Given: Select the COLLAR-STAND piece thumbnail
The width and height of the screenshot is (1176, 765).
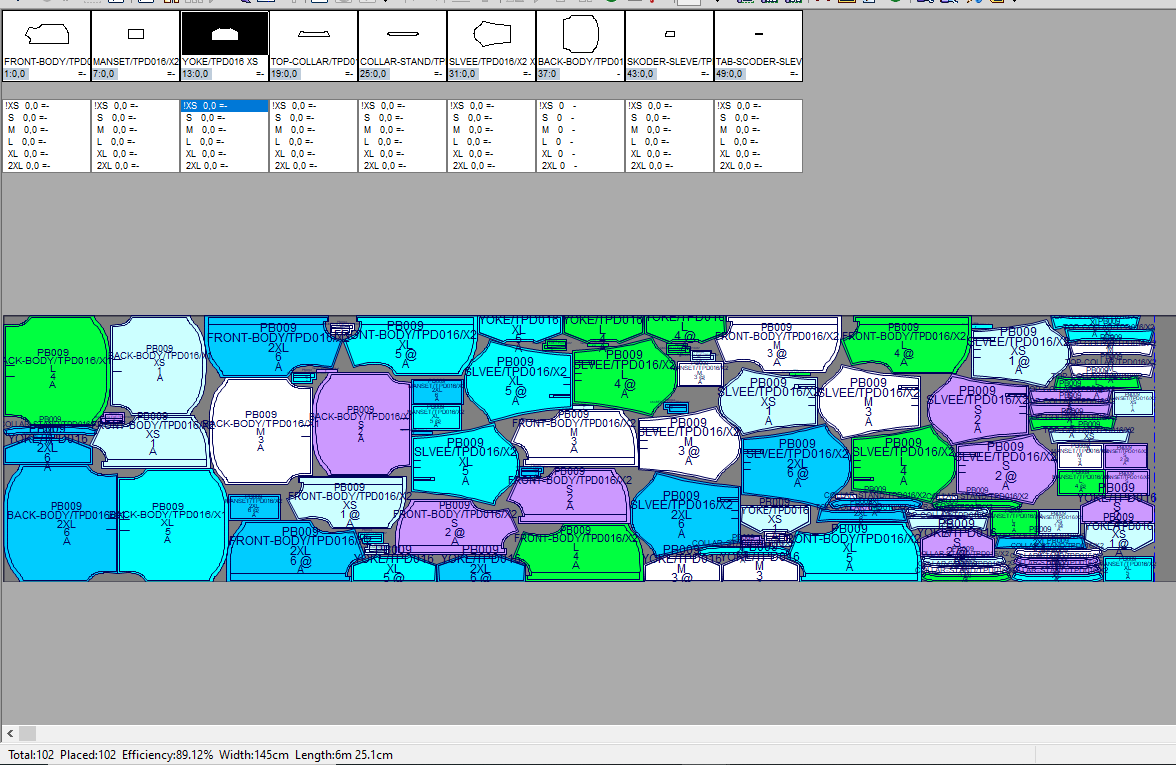Looking at the screenshot, I should (402, 36).
